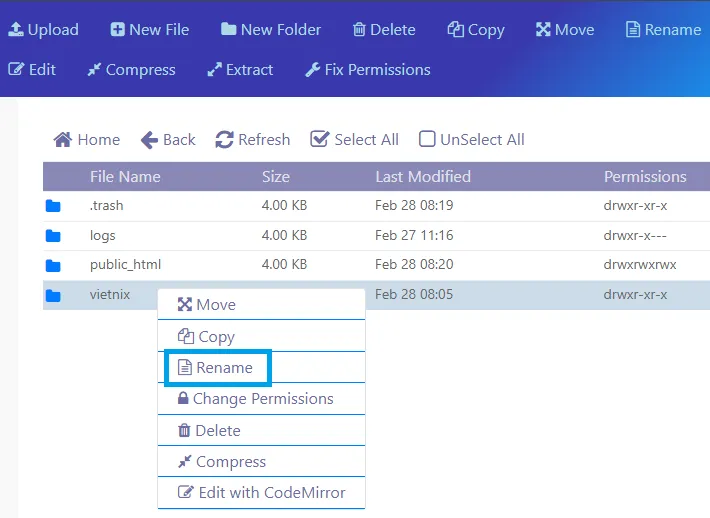
Task: Open the Edit tool in toolbar
Action: 32,70
